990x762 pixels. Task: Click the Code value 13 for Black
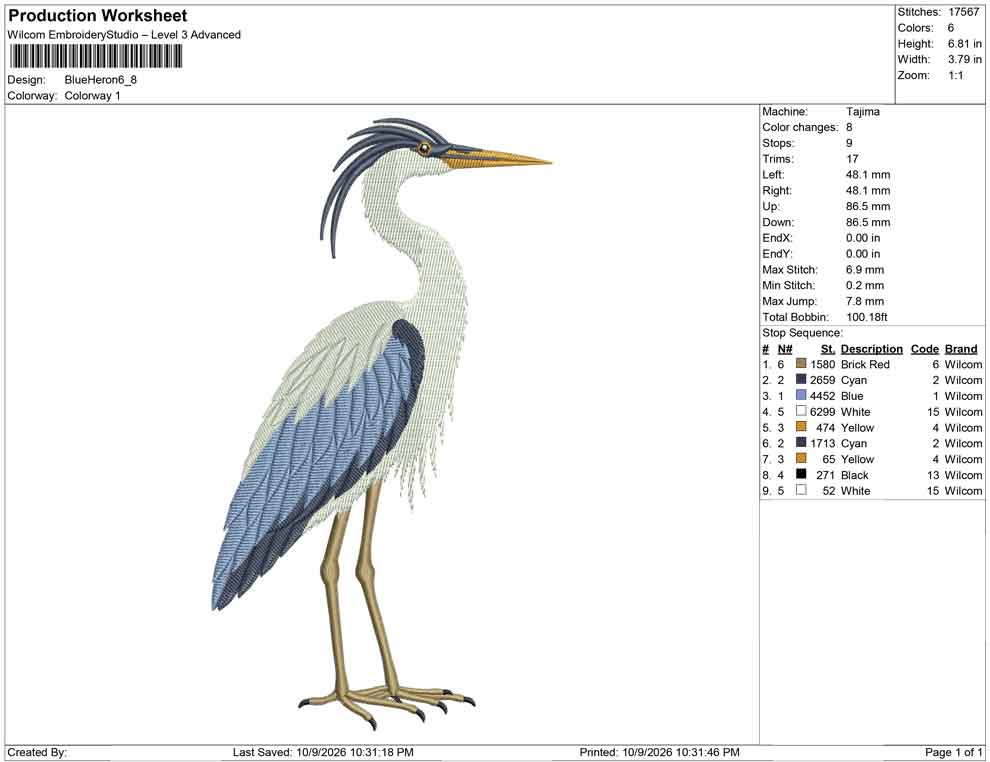click(933, 475)
